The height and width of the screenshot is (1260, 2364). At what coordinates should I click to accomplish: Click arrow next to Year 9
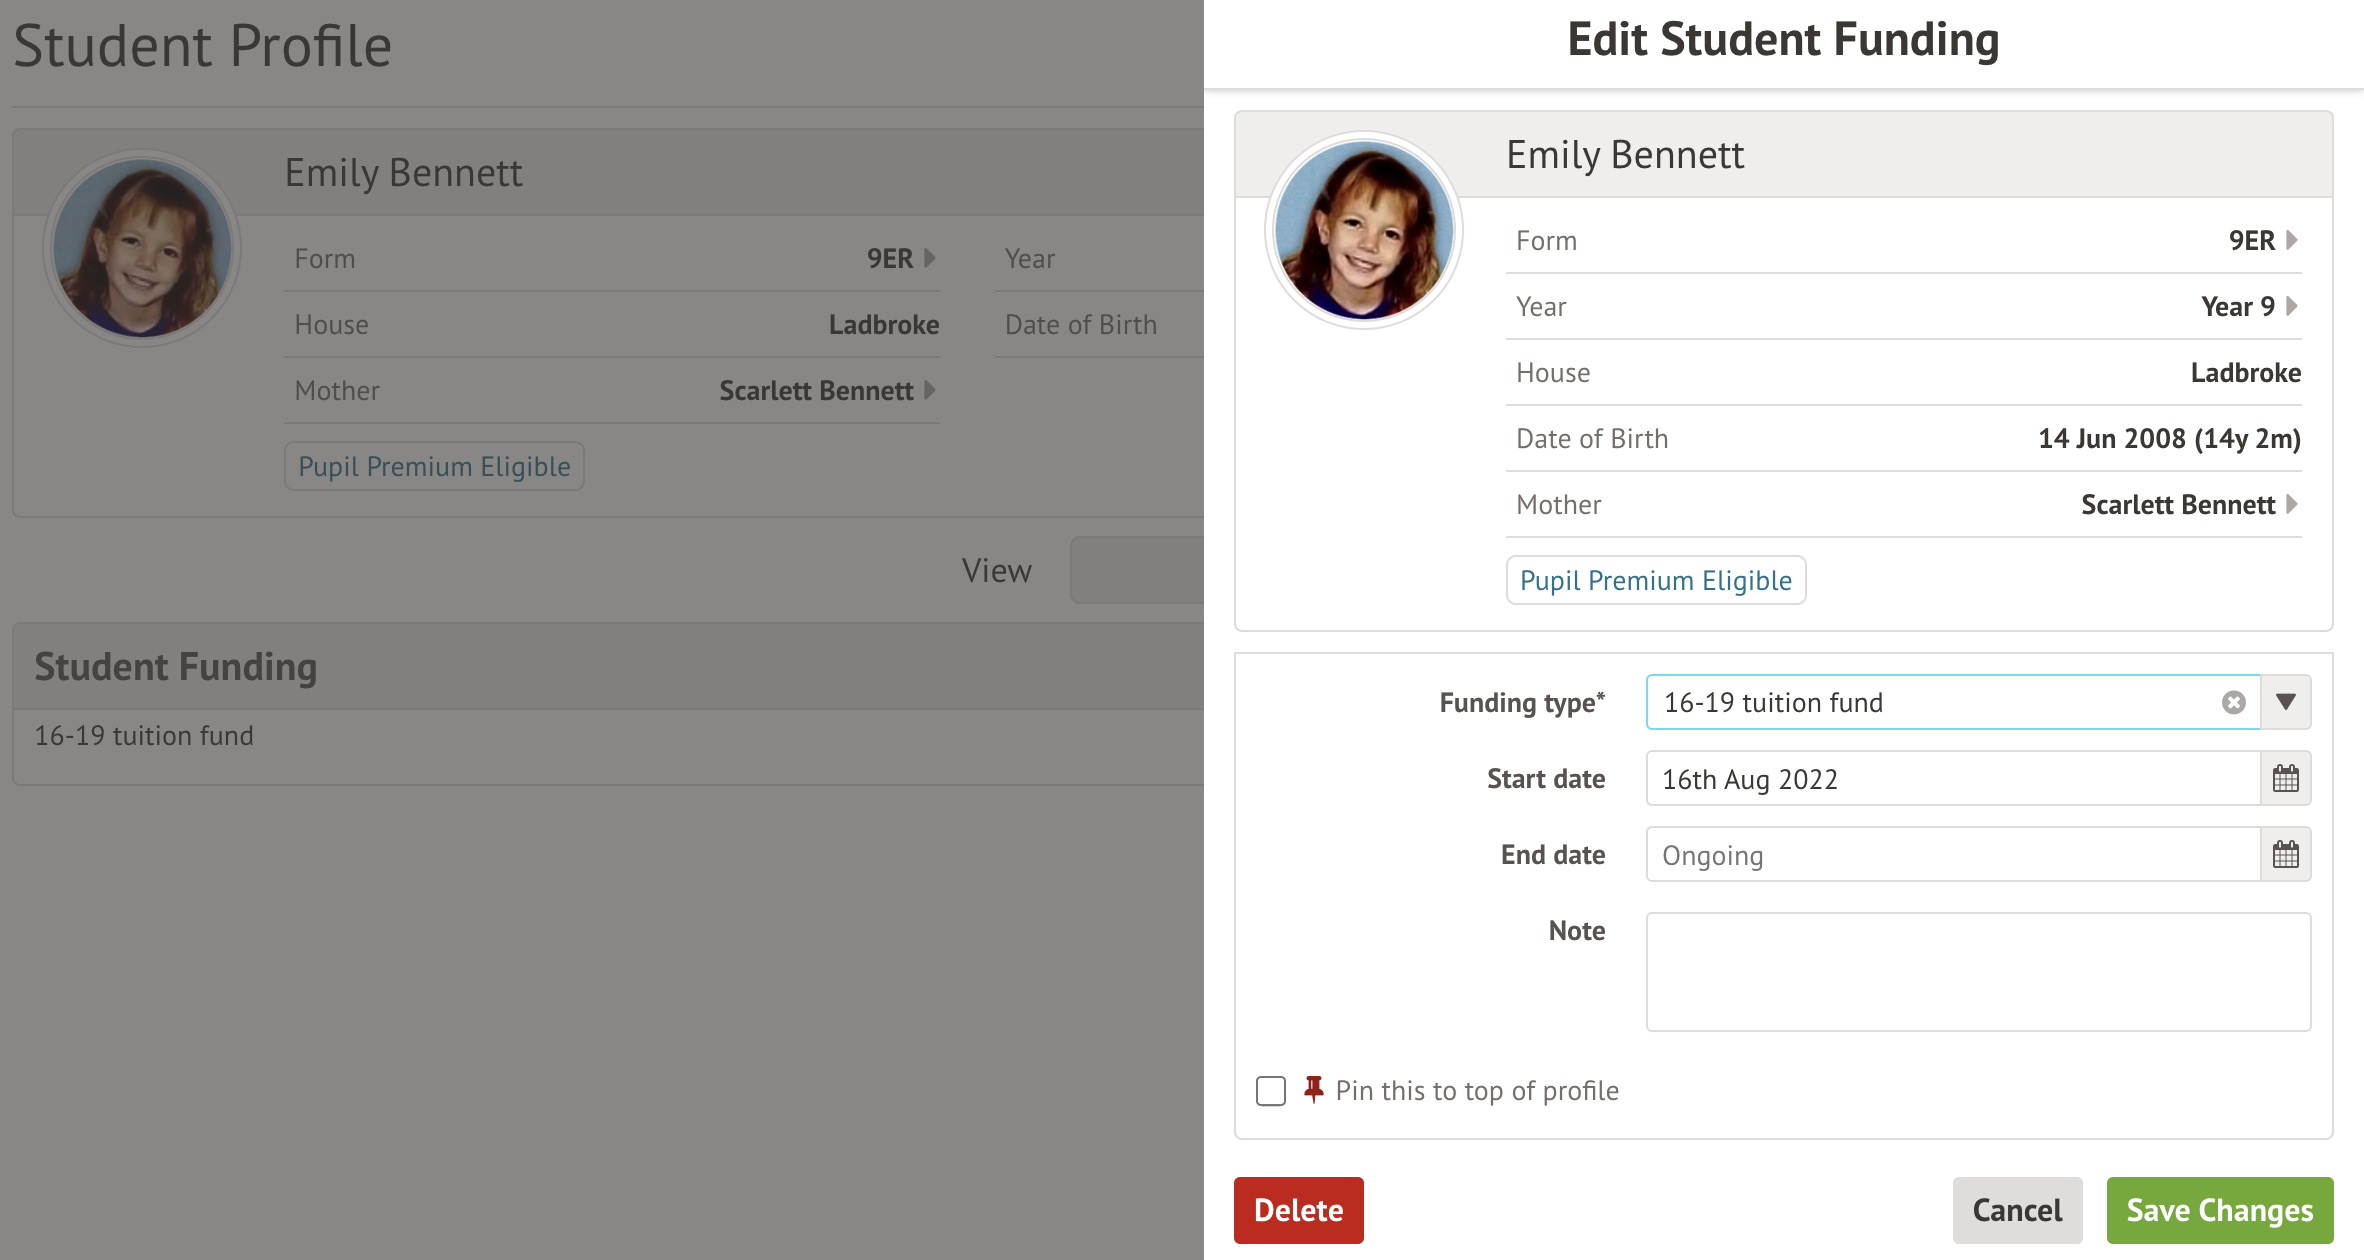pyautogui.click(x=2292, y=306)
